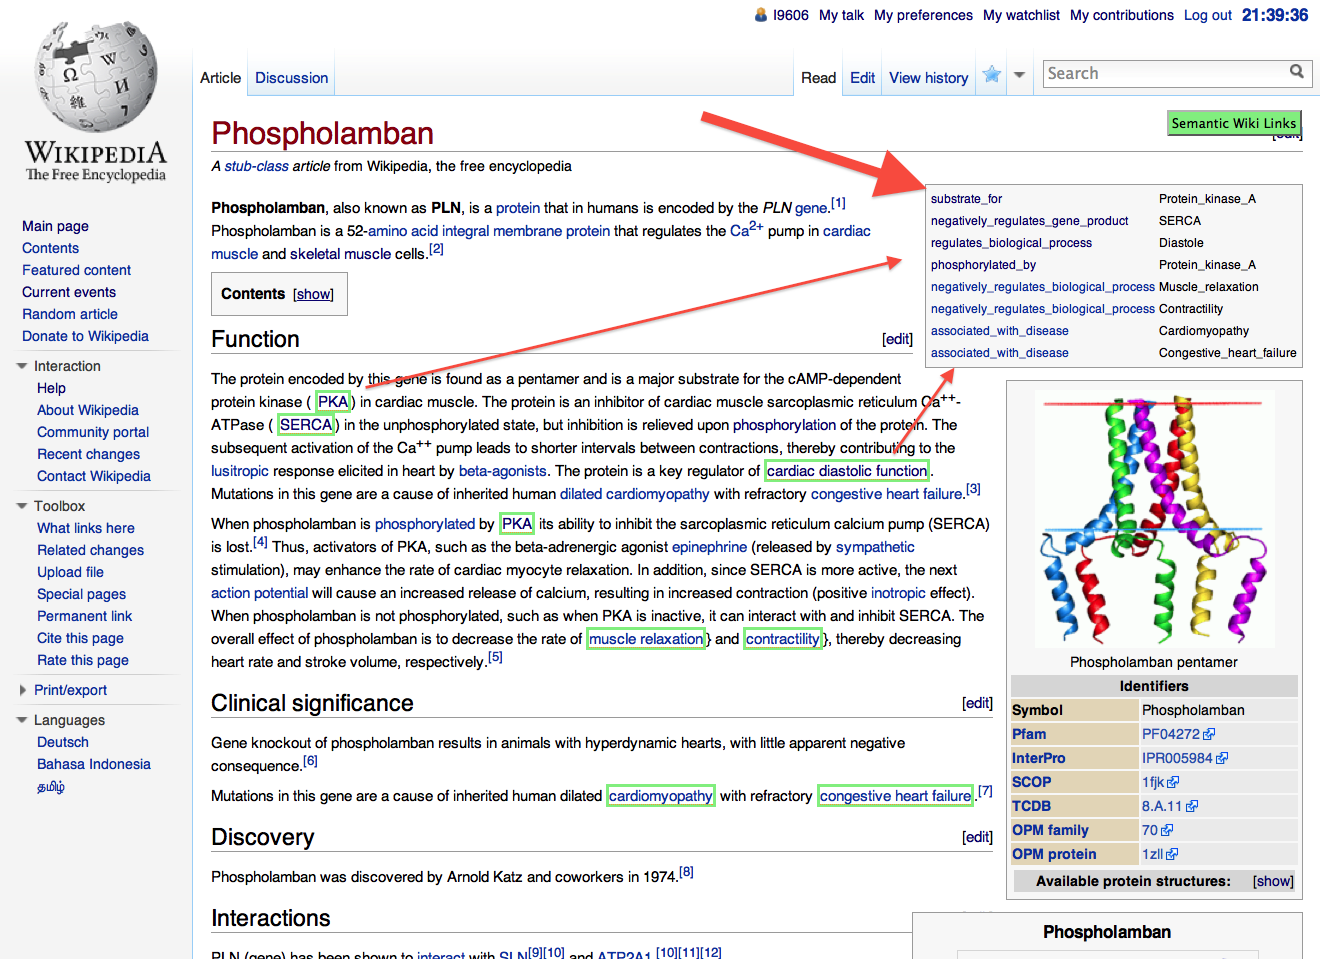
Task: Go to Main page in sidebar
Action: (55, 226)
